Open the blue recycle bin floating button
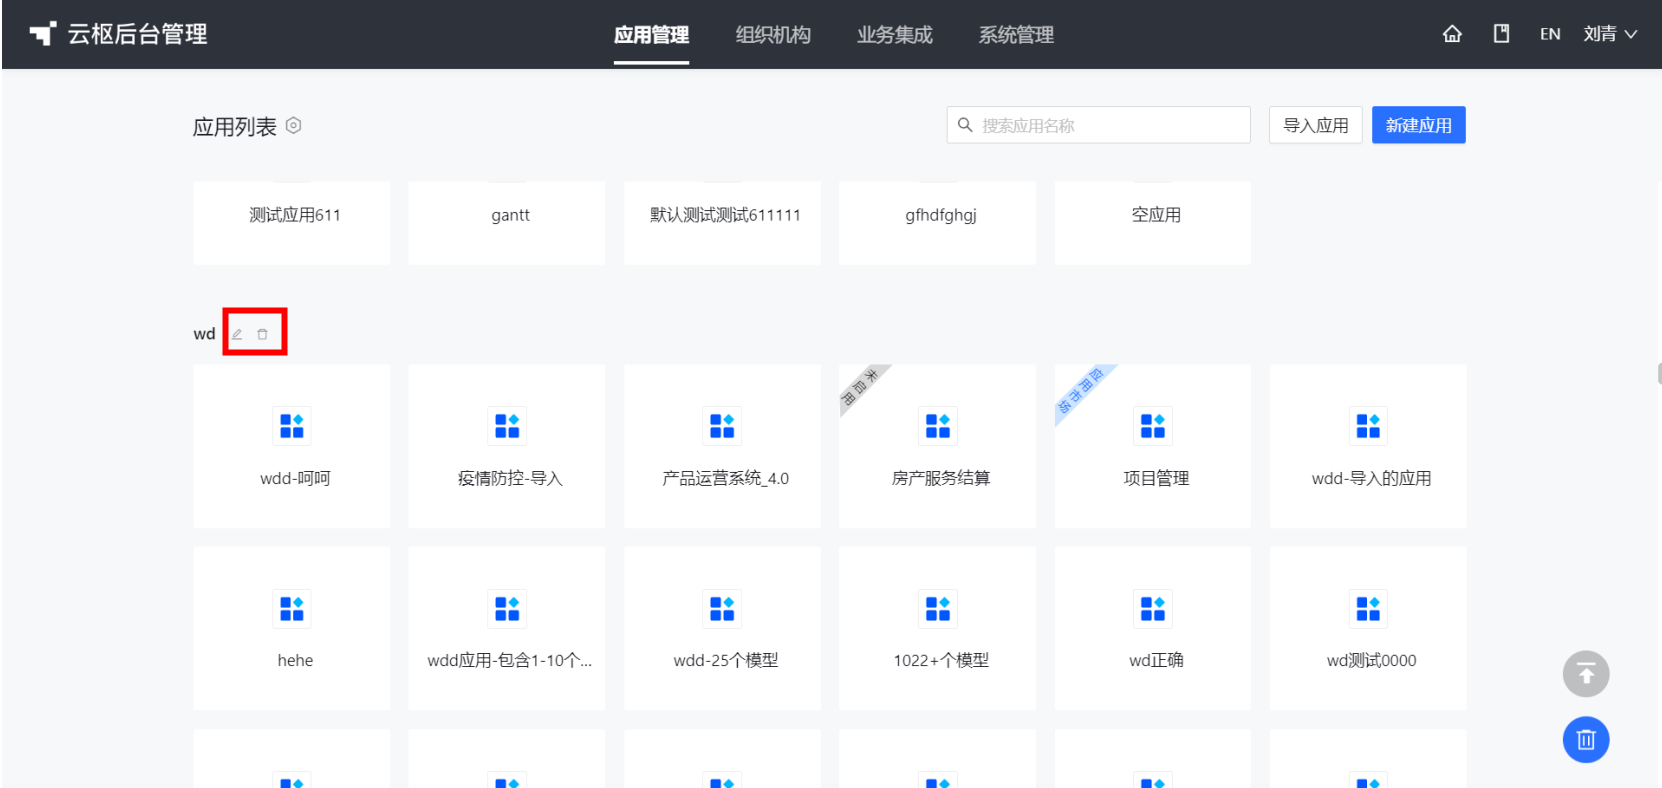This screenshot has width=1662, height=788. click(1586, 740)
